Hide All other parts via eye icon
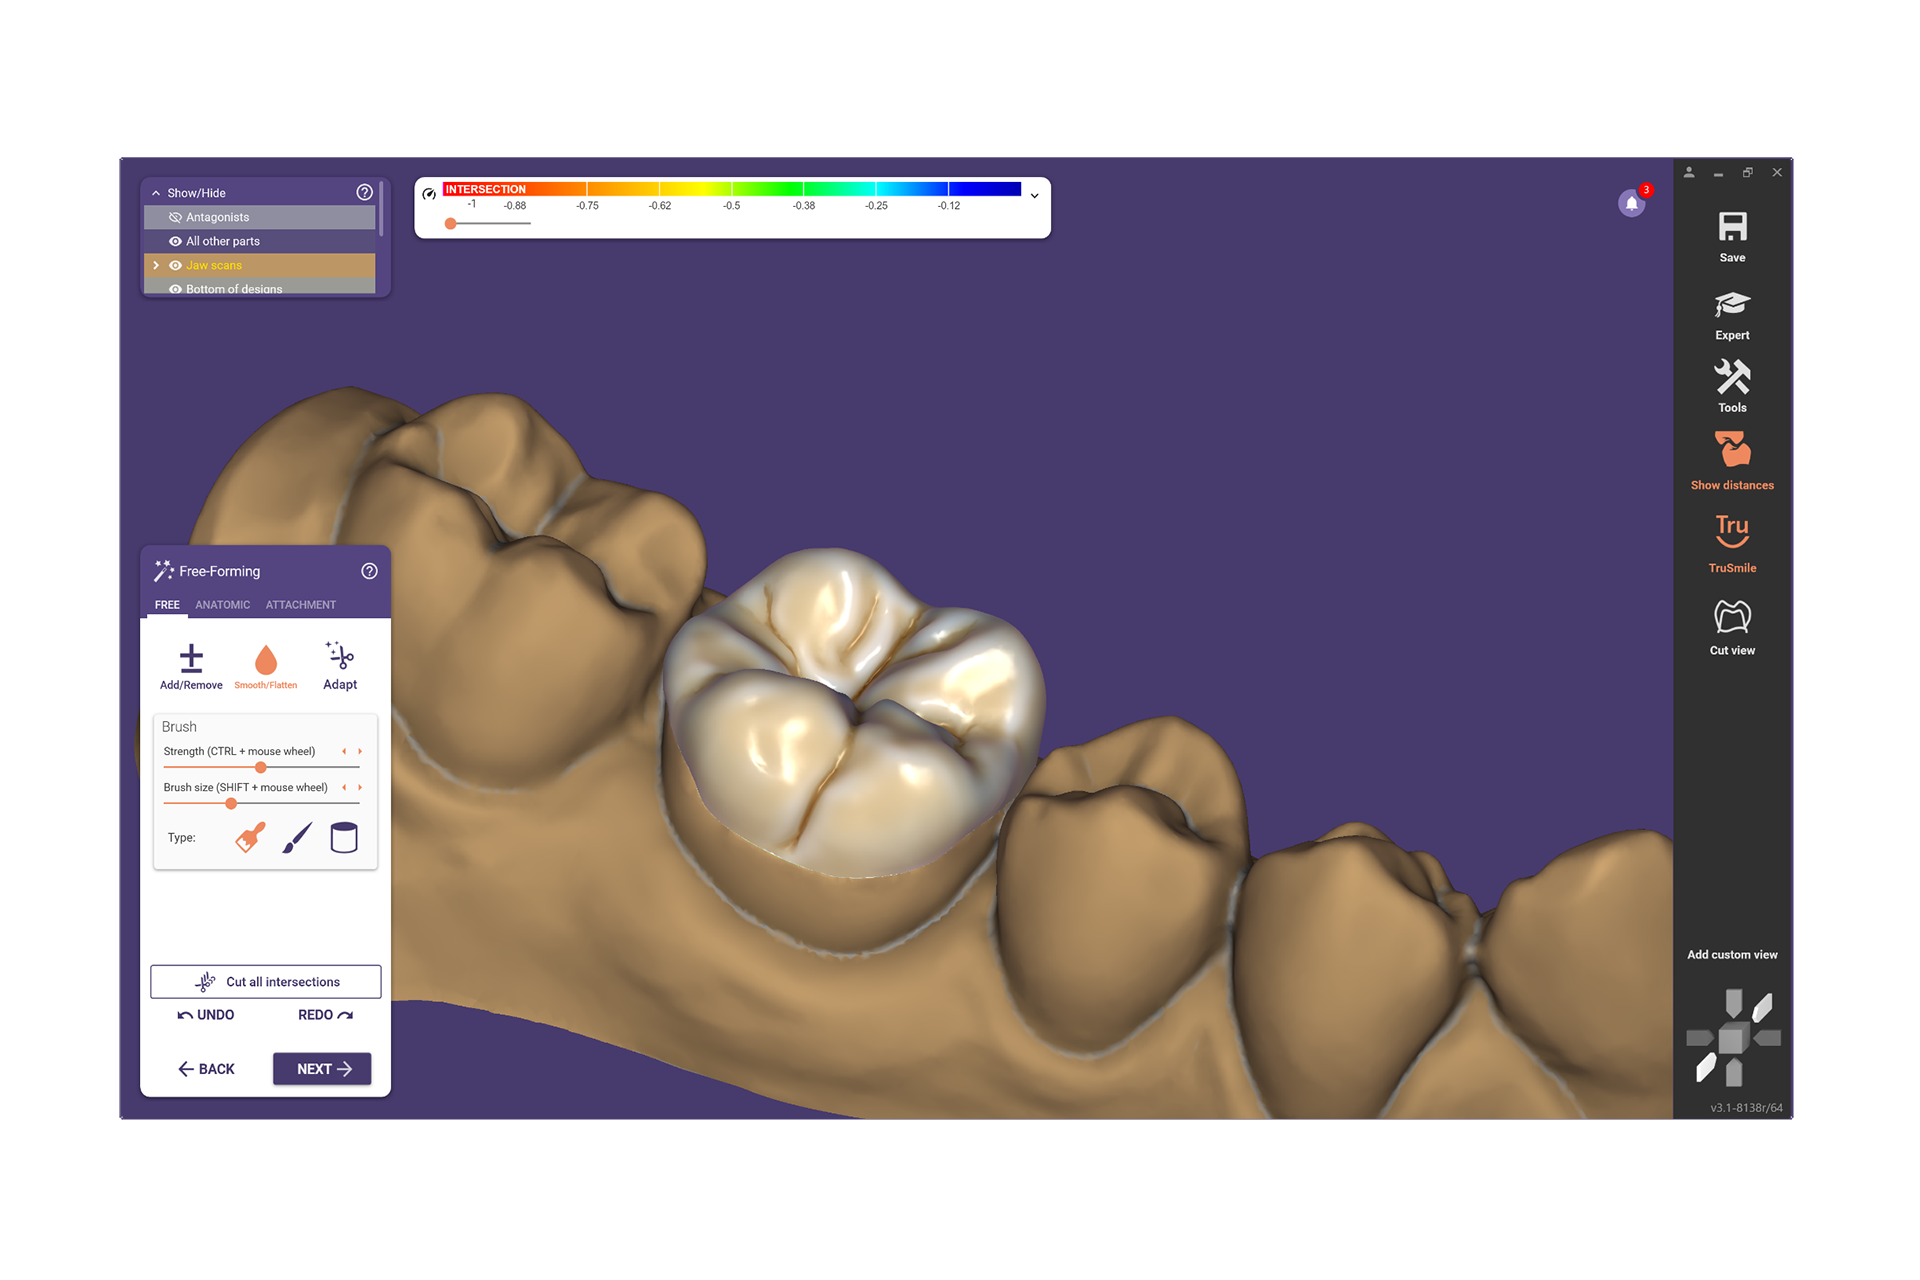 click(175, 241)
